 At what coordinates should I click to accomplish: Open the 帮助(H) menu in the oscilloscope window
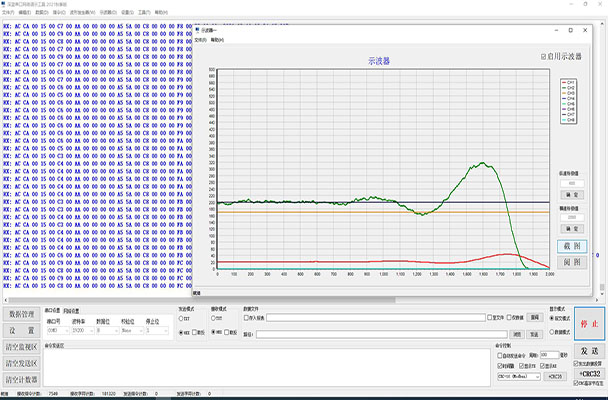point(217,41)
